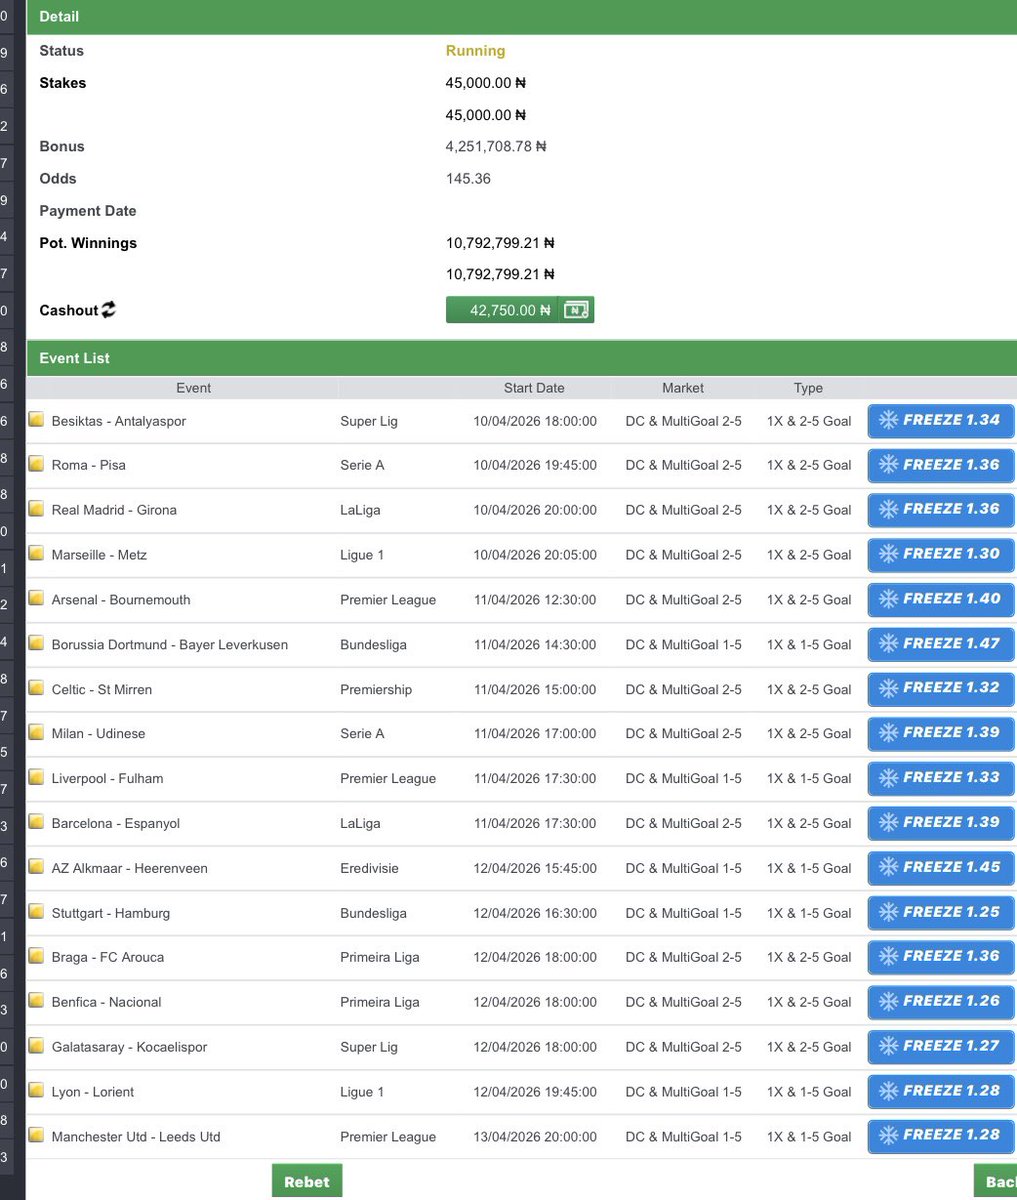
Task: Click folder icon beside Benfica - Nacional
Action: [36, 1002]
